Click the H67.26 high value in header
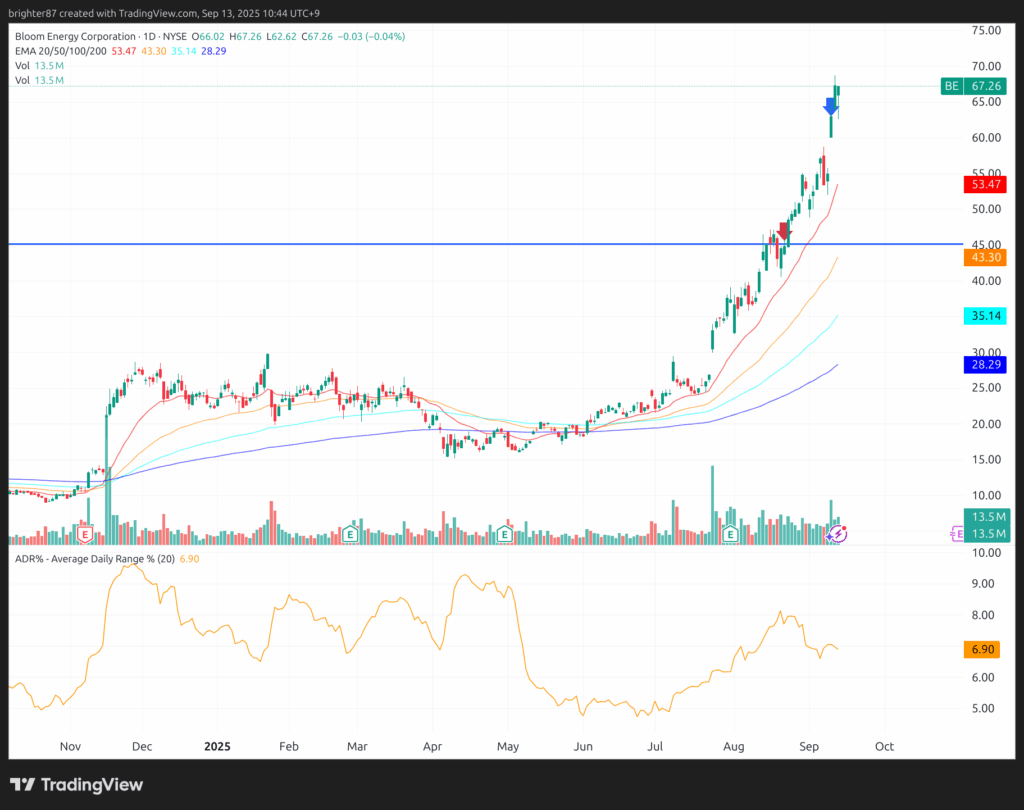Image resolution: width=1024 pixels, height=810 pixels. point(246,37)
